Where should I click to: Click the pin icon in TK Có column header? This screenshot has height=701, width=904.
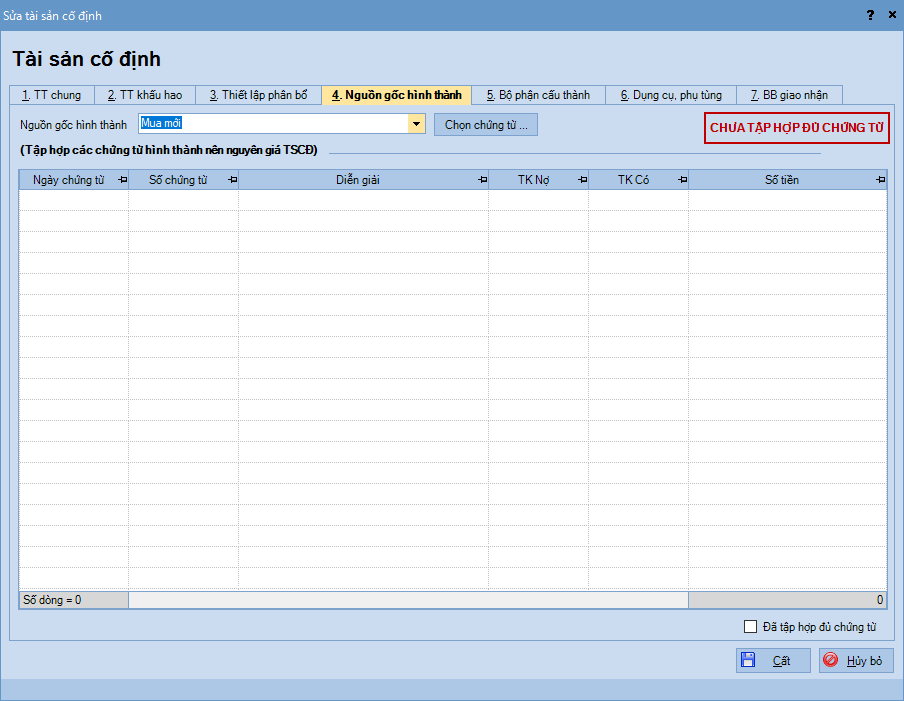click(x=682, y=180)
